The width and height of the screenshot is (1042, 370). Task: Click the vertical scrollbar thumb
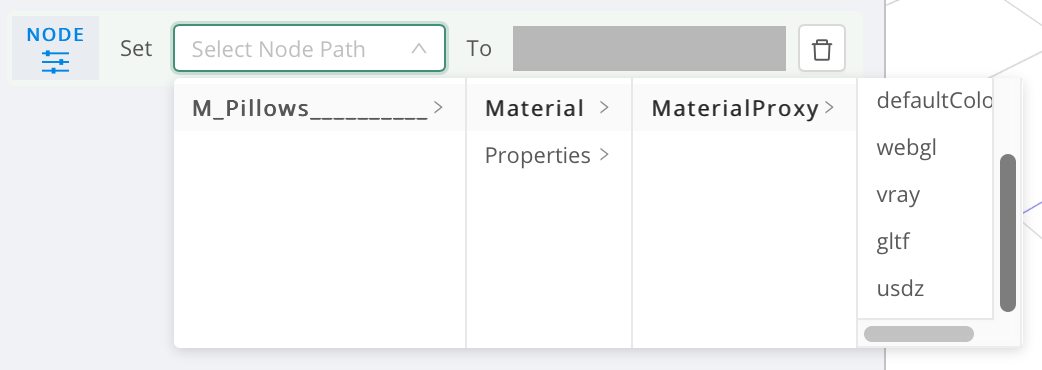pos(1007,233)
